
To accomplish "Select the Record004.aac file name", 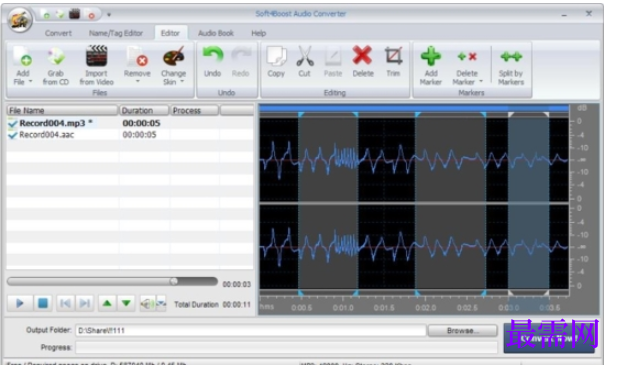I will click(x=47, y=135).
